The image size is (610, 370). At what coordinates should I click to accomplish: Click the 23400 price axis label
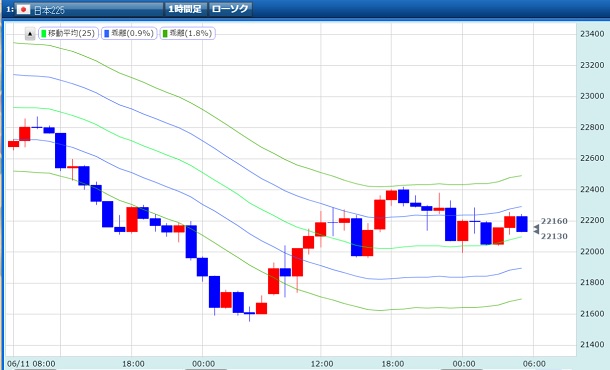pos(592,34)
